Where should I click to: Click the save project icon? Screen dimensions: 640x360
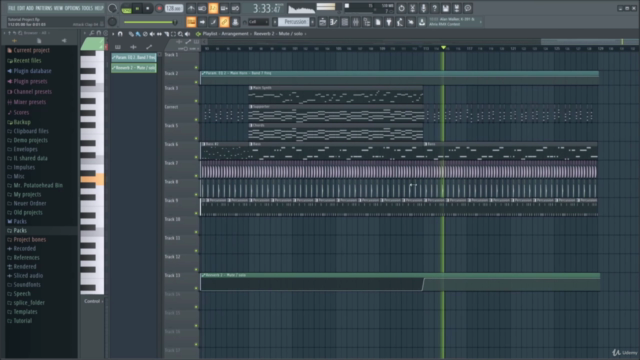445,8
